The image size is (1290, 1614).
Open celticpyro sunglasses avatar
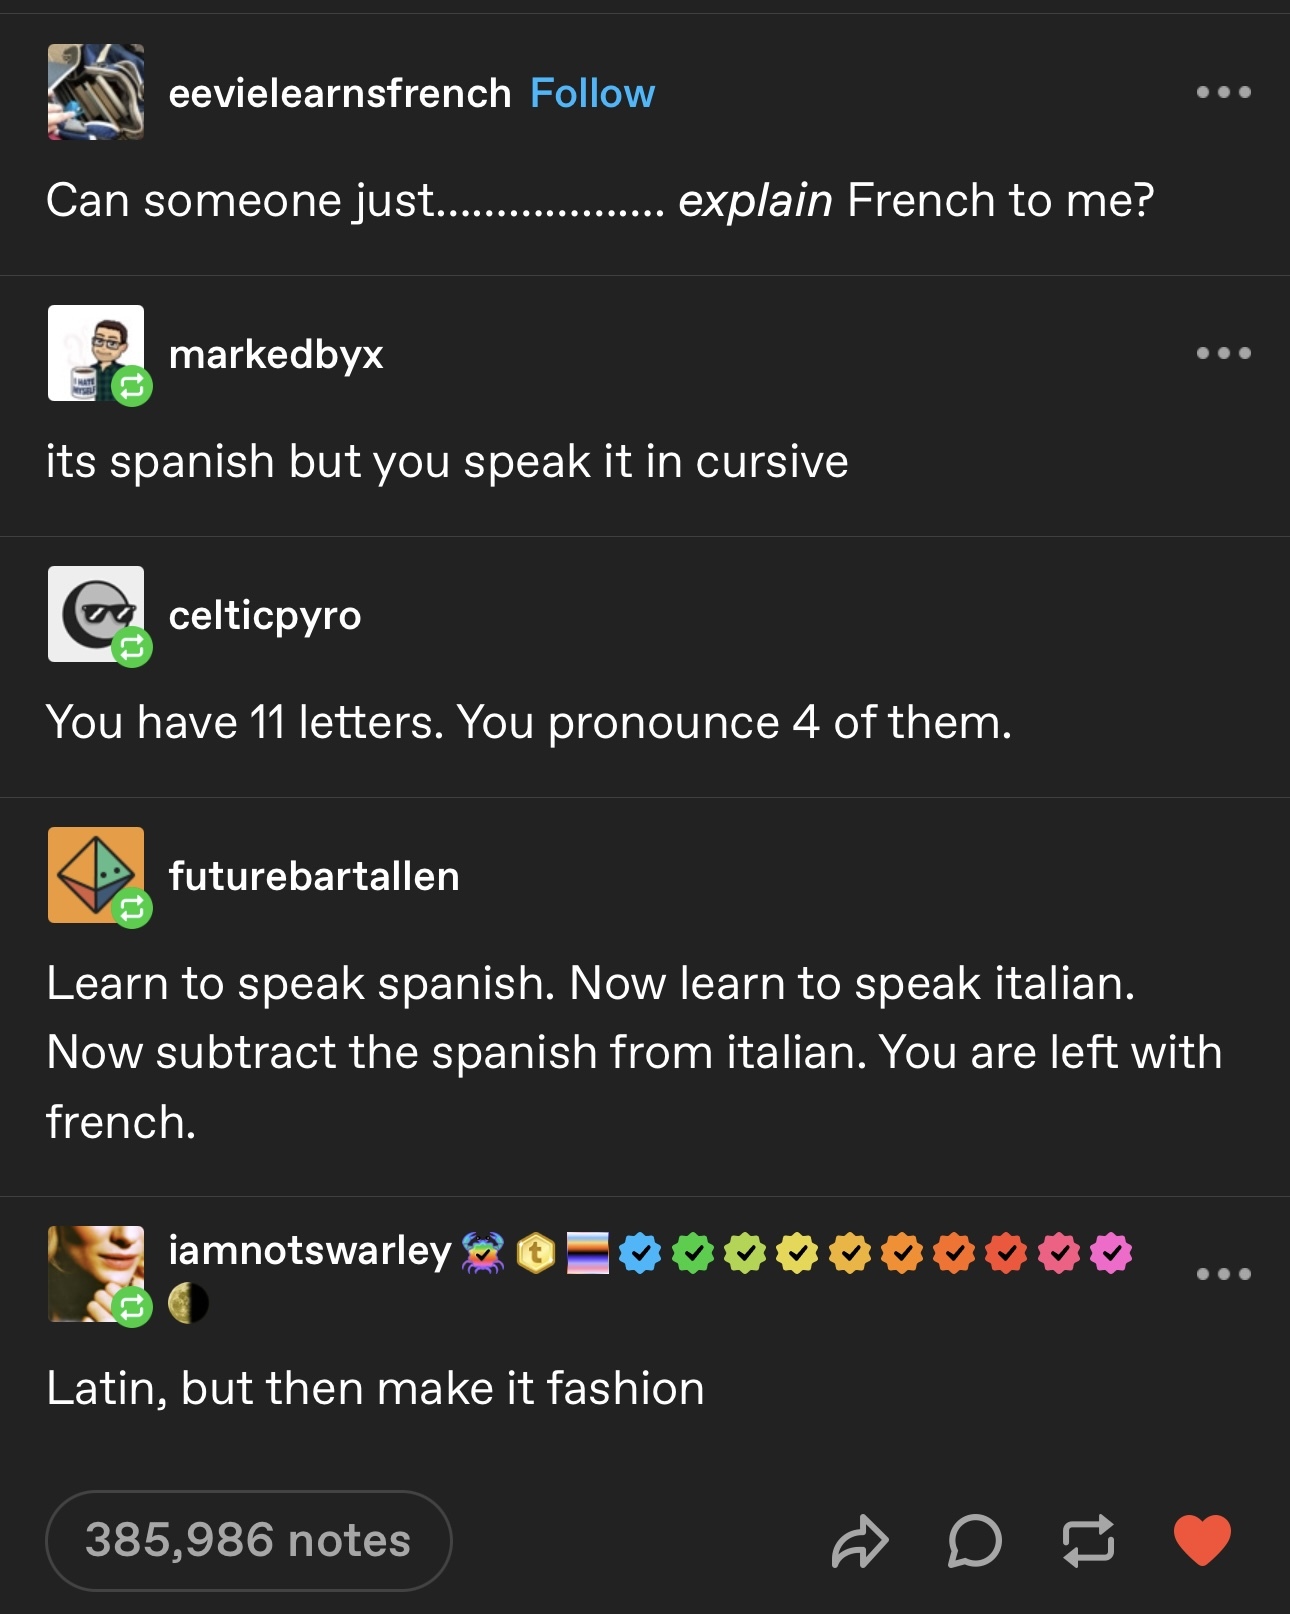[x=96, y=614]
